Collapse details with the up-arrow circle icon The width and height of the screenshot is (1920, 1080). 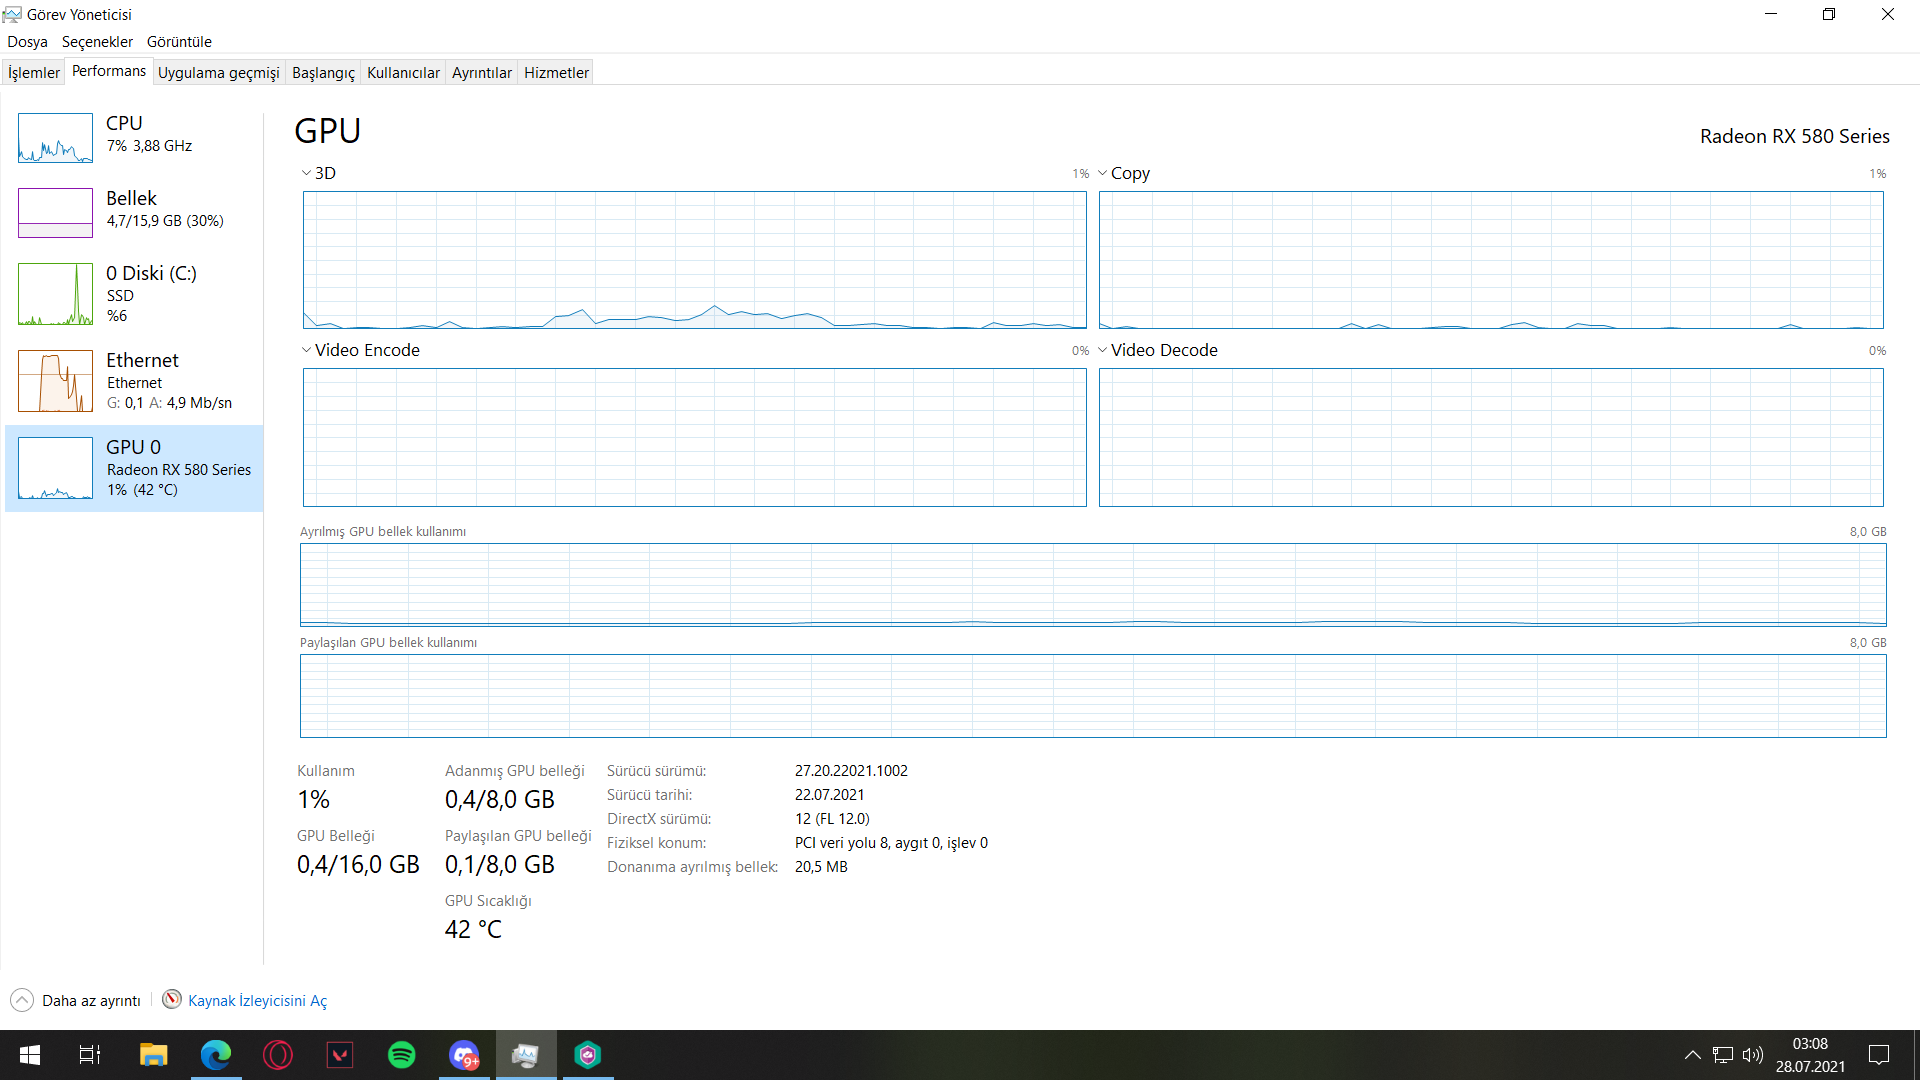tap(22, 1000)
